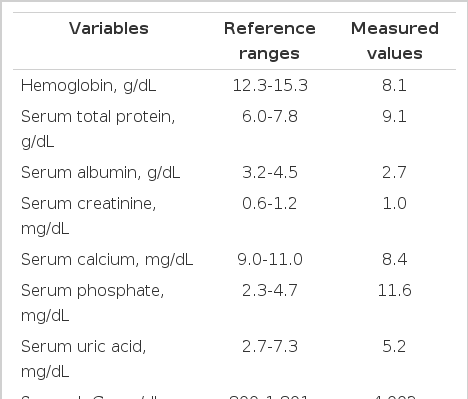Select the Serum total protein label
468x399 pixels.
pos(98,129)
